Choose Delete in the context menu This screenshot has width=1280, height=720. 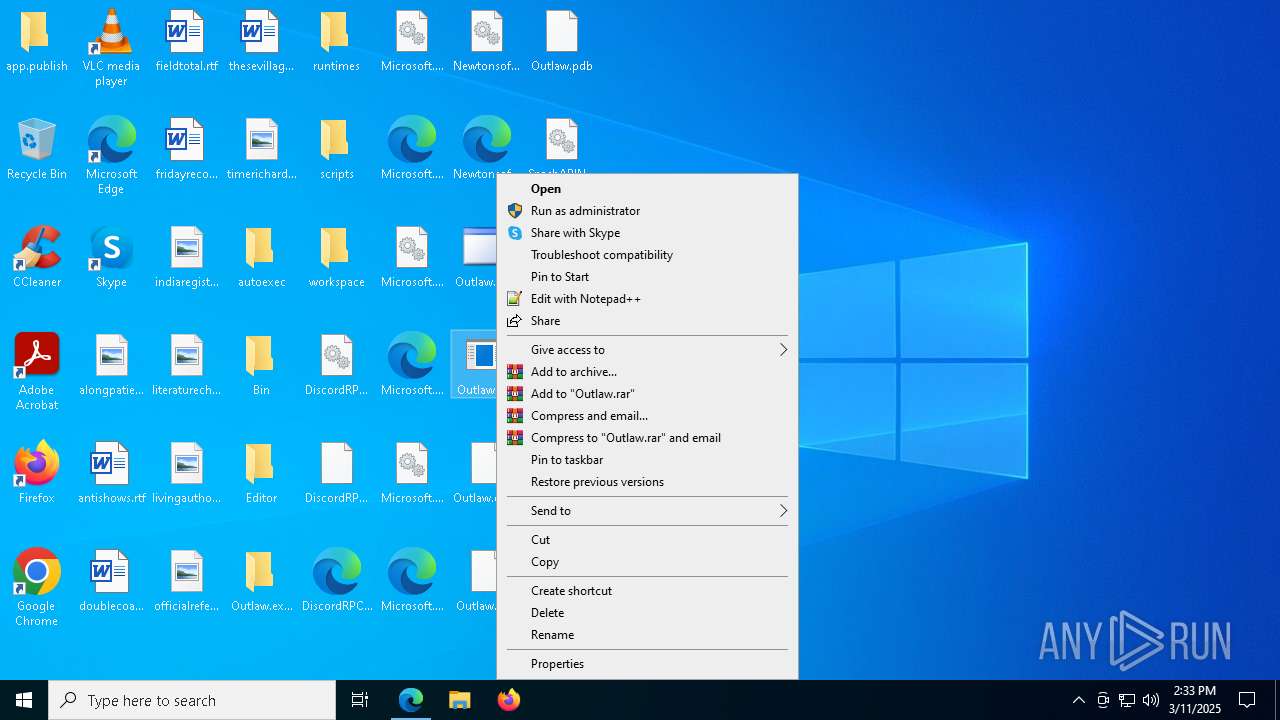(x=647, y=613)
